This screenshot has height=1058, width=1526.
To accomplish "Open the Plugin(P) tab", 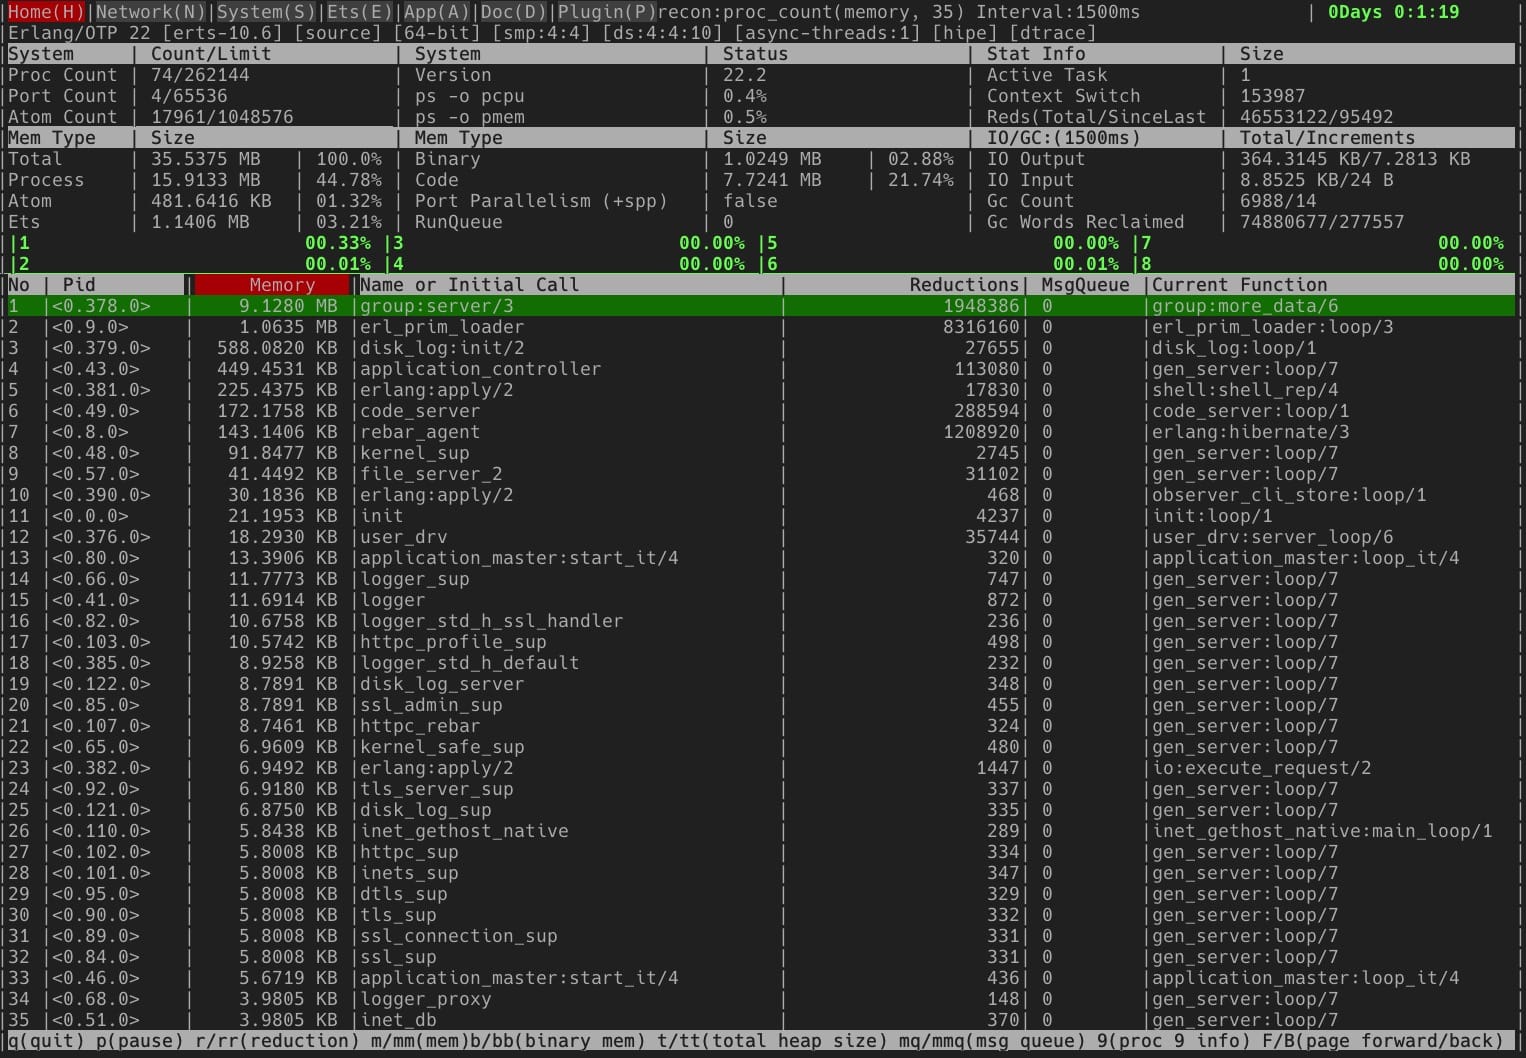I will pyautogui.click(x=606, y=12).
